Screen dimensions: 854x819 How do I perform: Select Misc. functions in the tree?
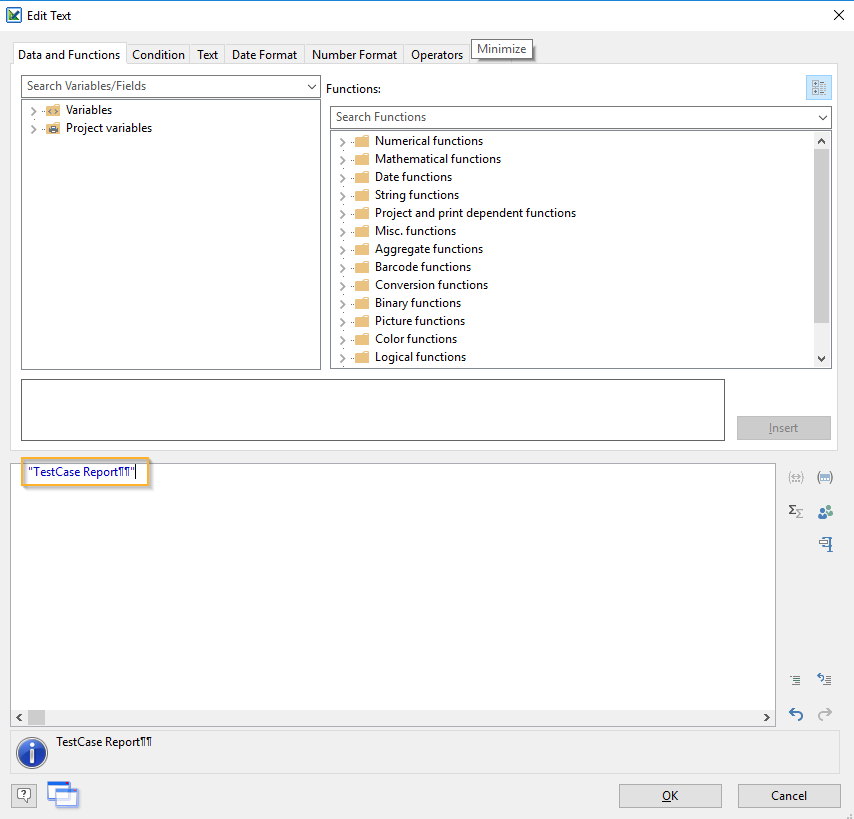(x=415, y=231)
